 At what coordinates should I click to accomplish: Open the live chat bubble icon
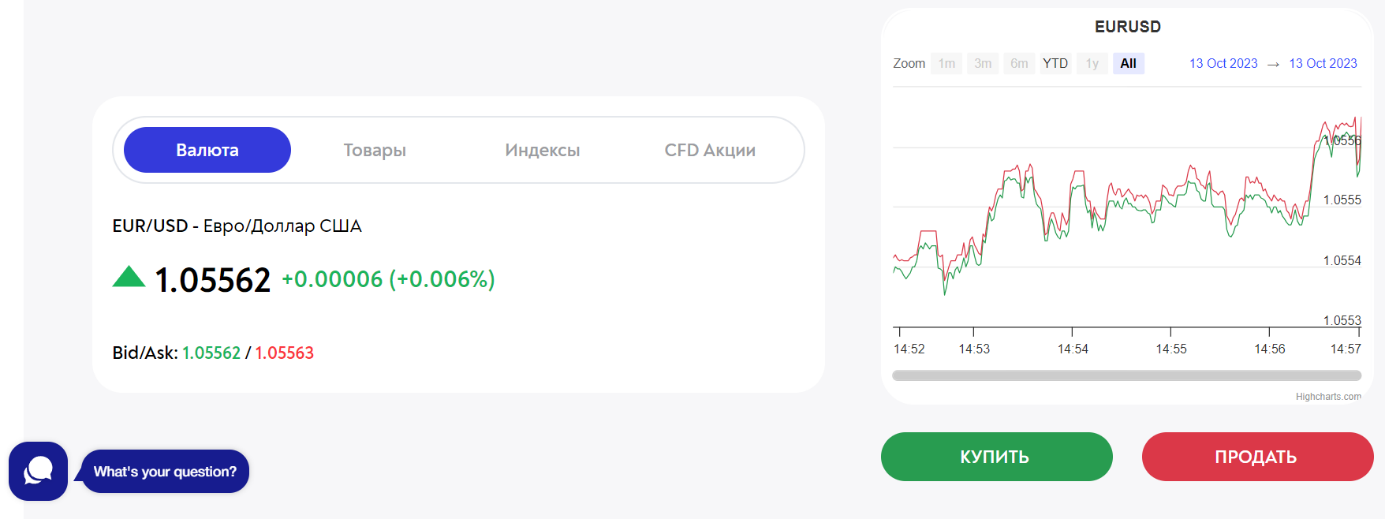click(x=38, y=471)
